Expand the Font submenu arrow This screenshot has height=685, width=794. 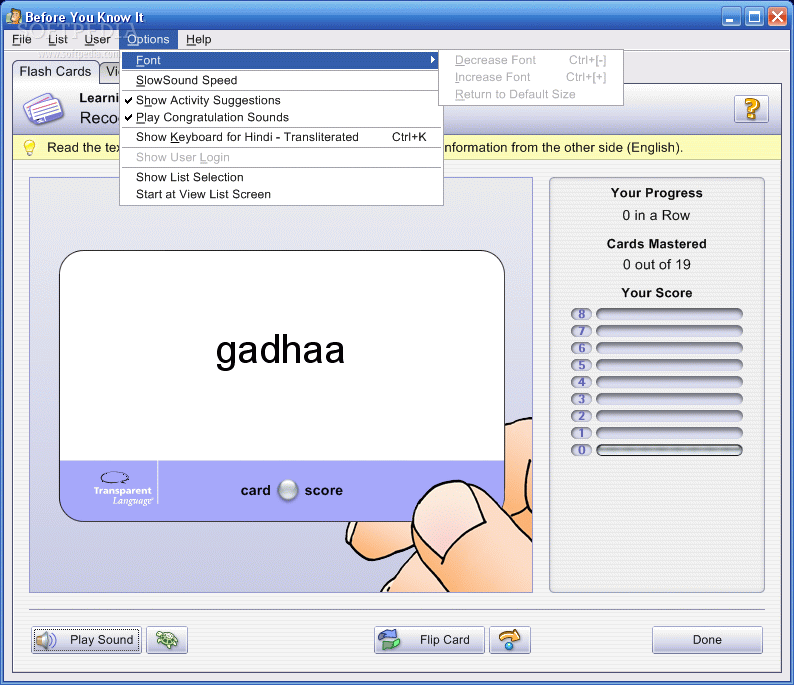432,60
